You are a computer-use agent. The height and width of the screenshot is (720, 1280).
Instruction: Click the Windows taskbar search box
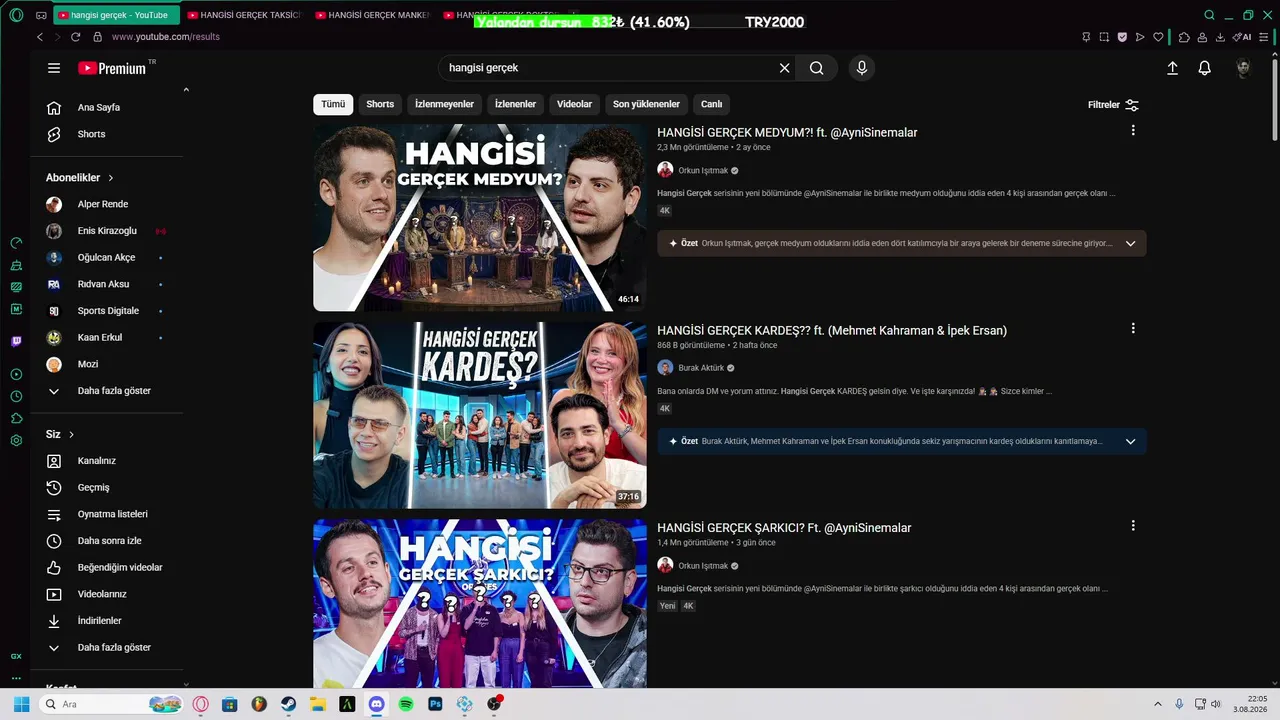pos(110,704)
